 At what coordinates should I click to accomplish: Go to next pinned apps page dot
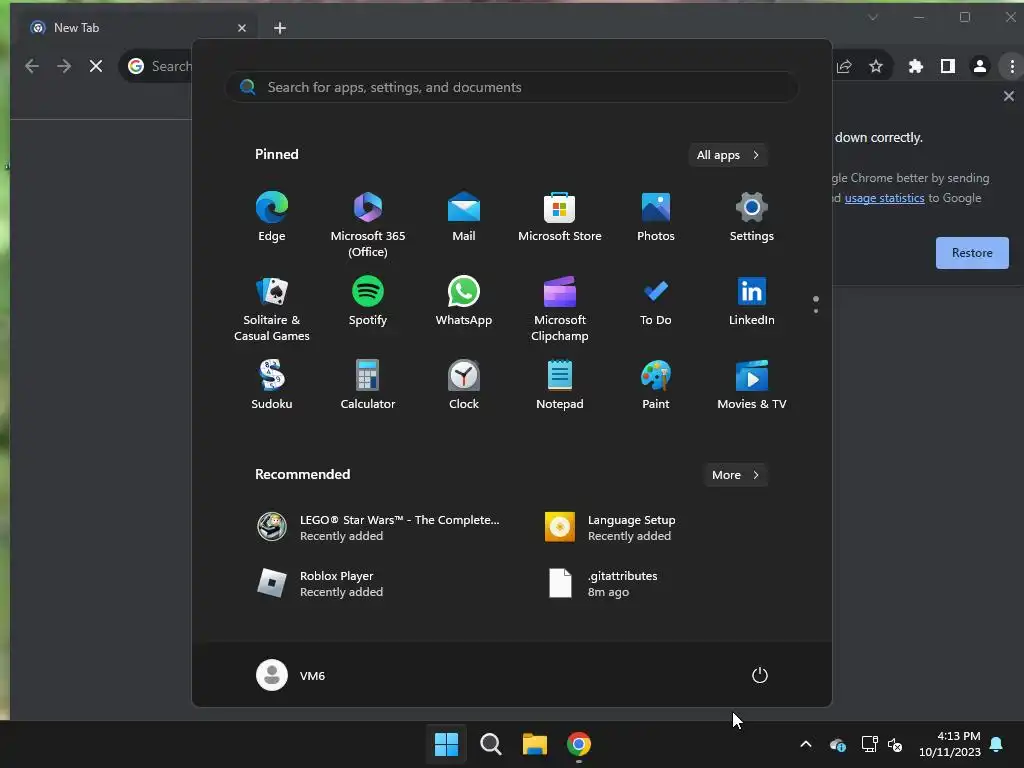pyautogui.click(x=816, y=311)
